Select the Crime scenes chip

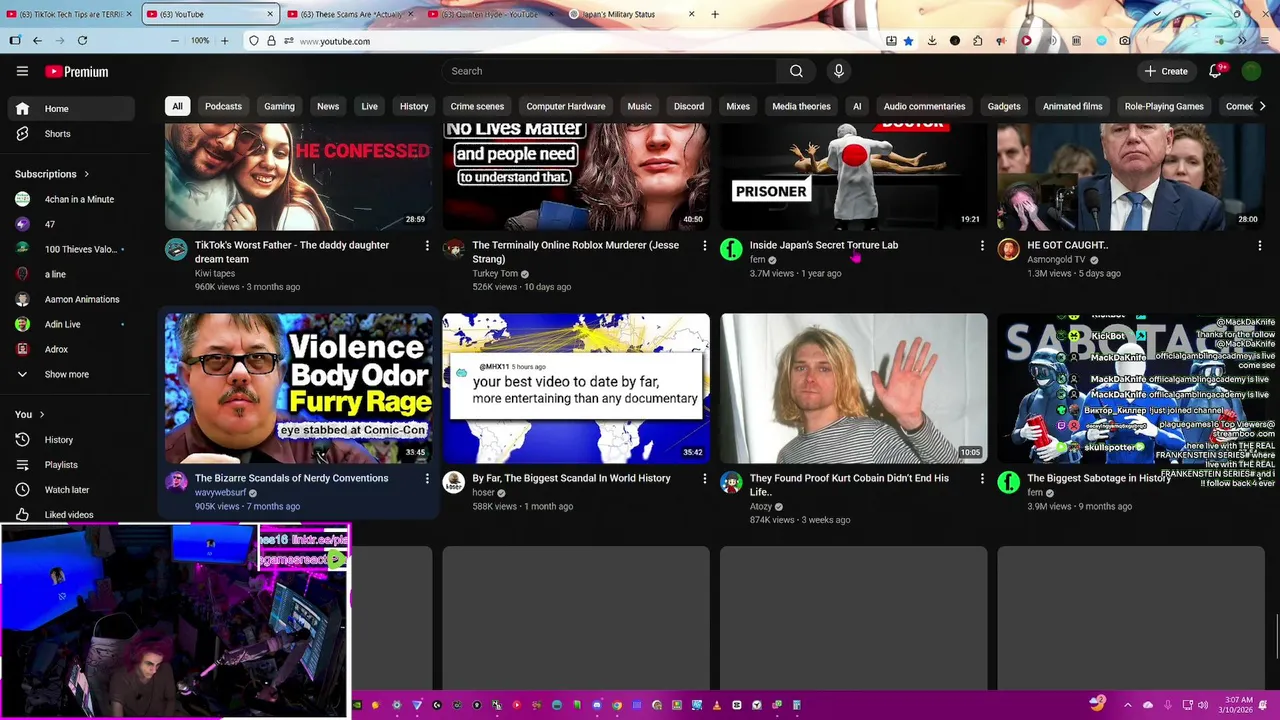tap(477, 106)
